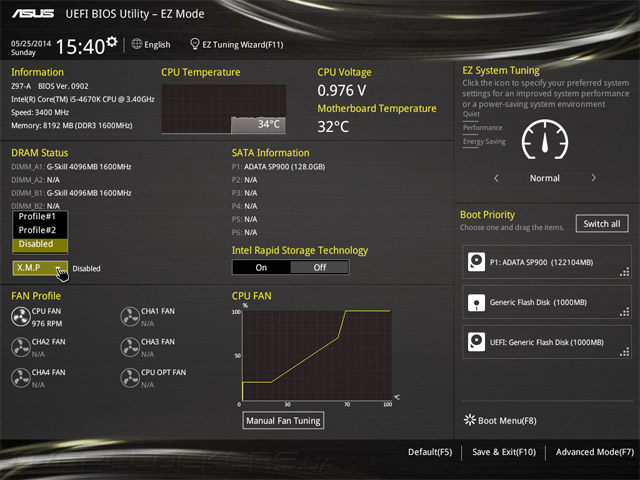Screen dimensions: 640x480
Task: Open the Boot Menu(F8) link
Action: coord(507,420)
